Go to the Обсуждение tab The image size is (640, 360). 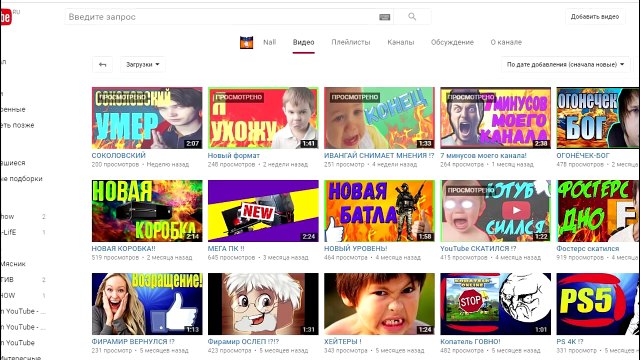[452, 42]
